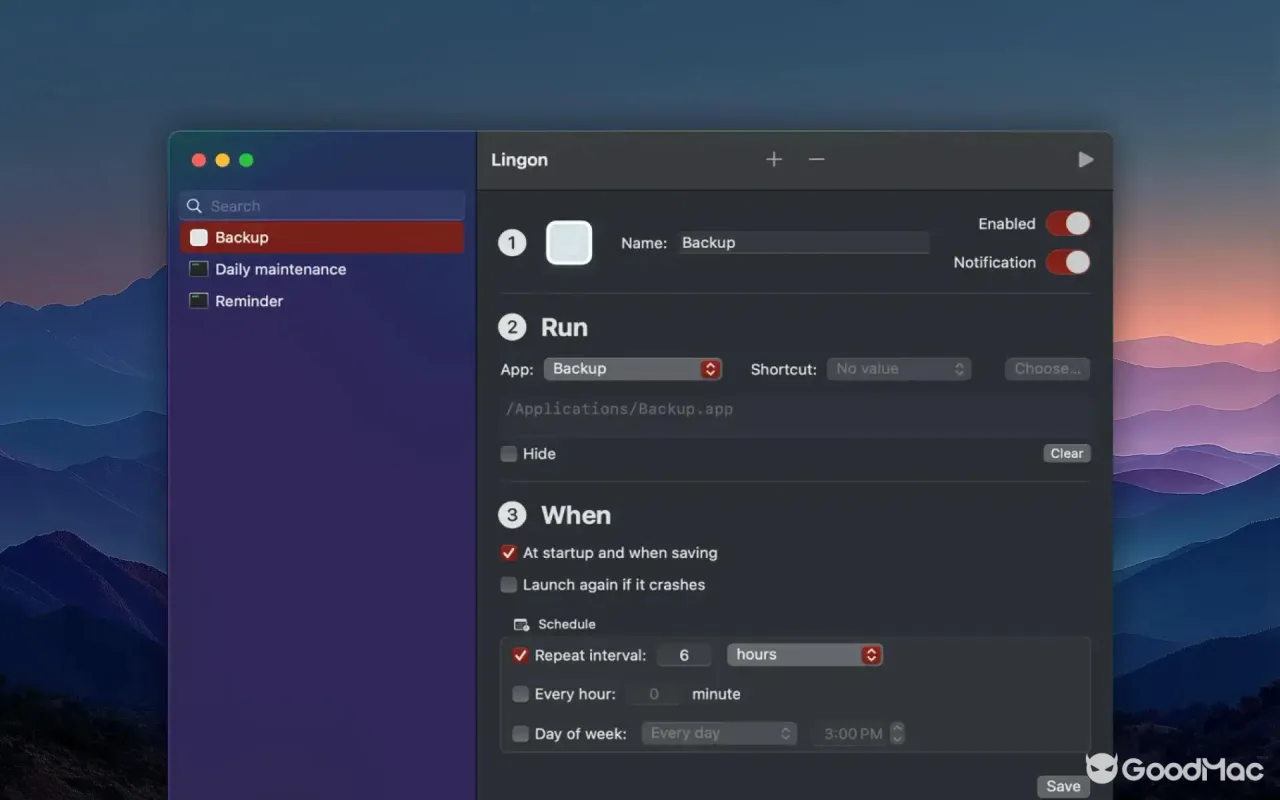Viewport: 1280px width, 800px height.
Task: Click the Backup job icon image well
Action: point(569,243)
